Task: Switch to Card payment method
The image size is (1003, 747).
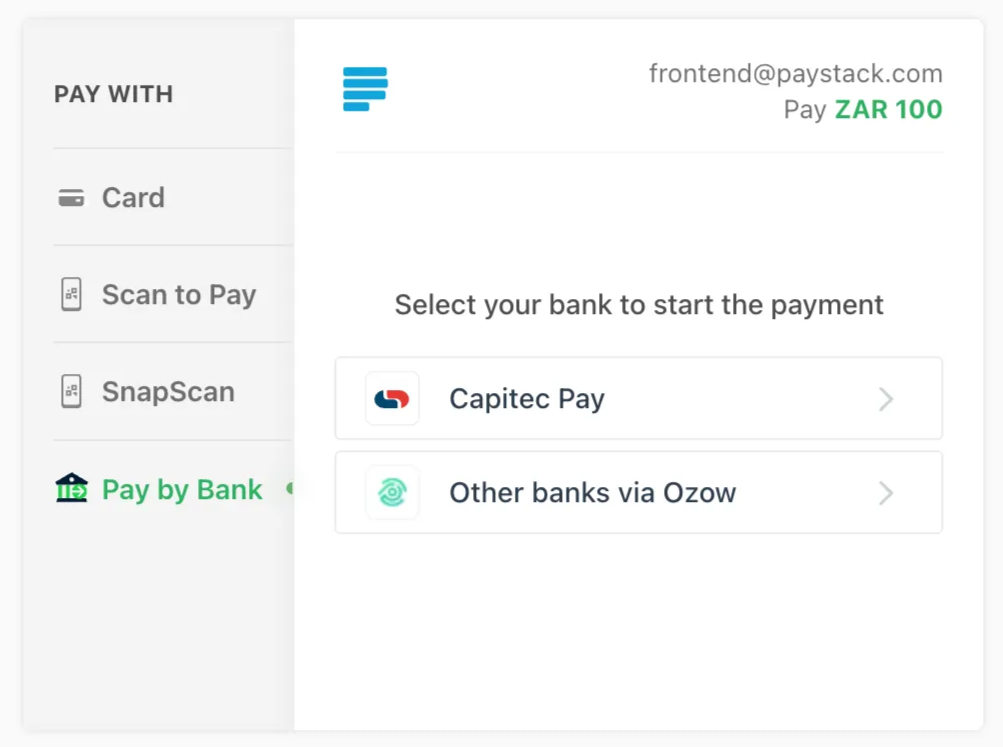Action: 133,198
